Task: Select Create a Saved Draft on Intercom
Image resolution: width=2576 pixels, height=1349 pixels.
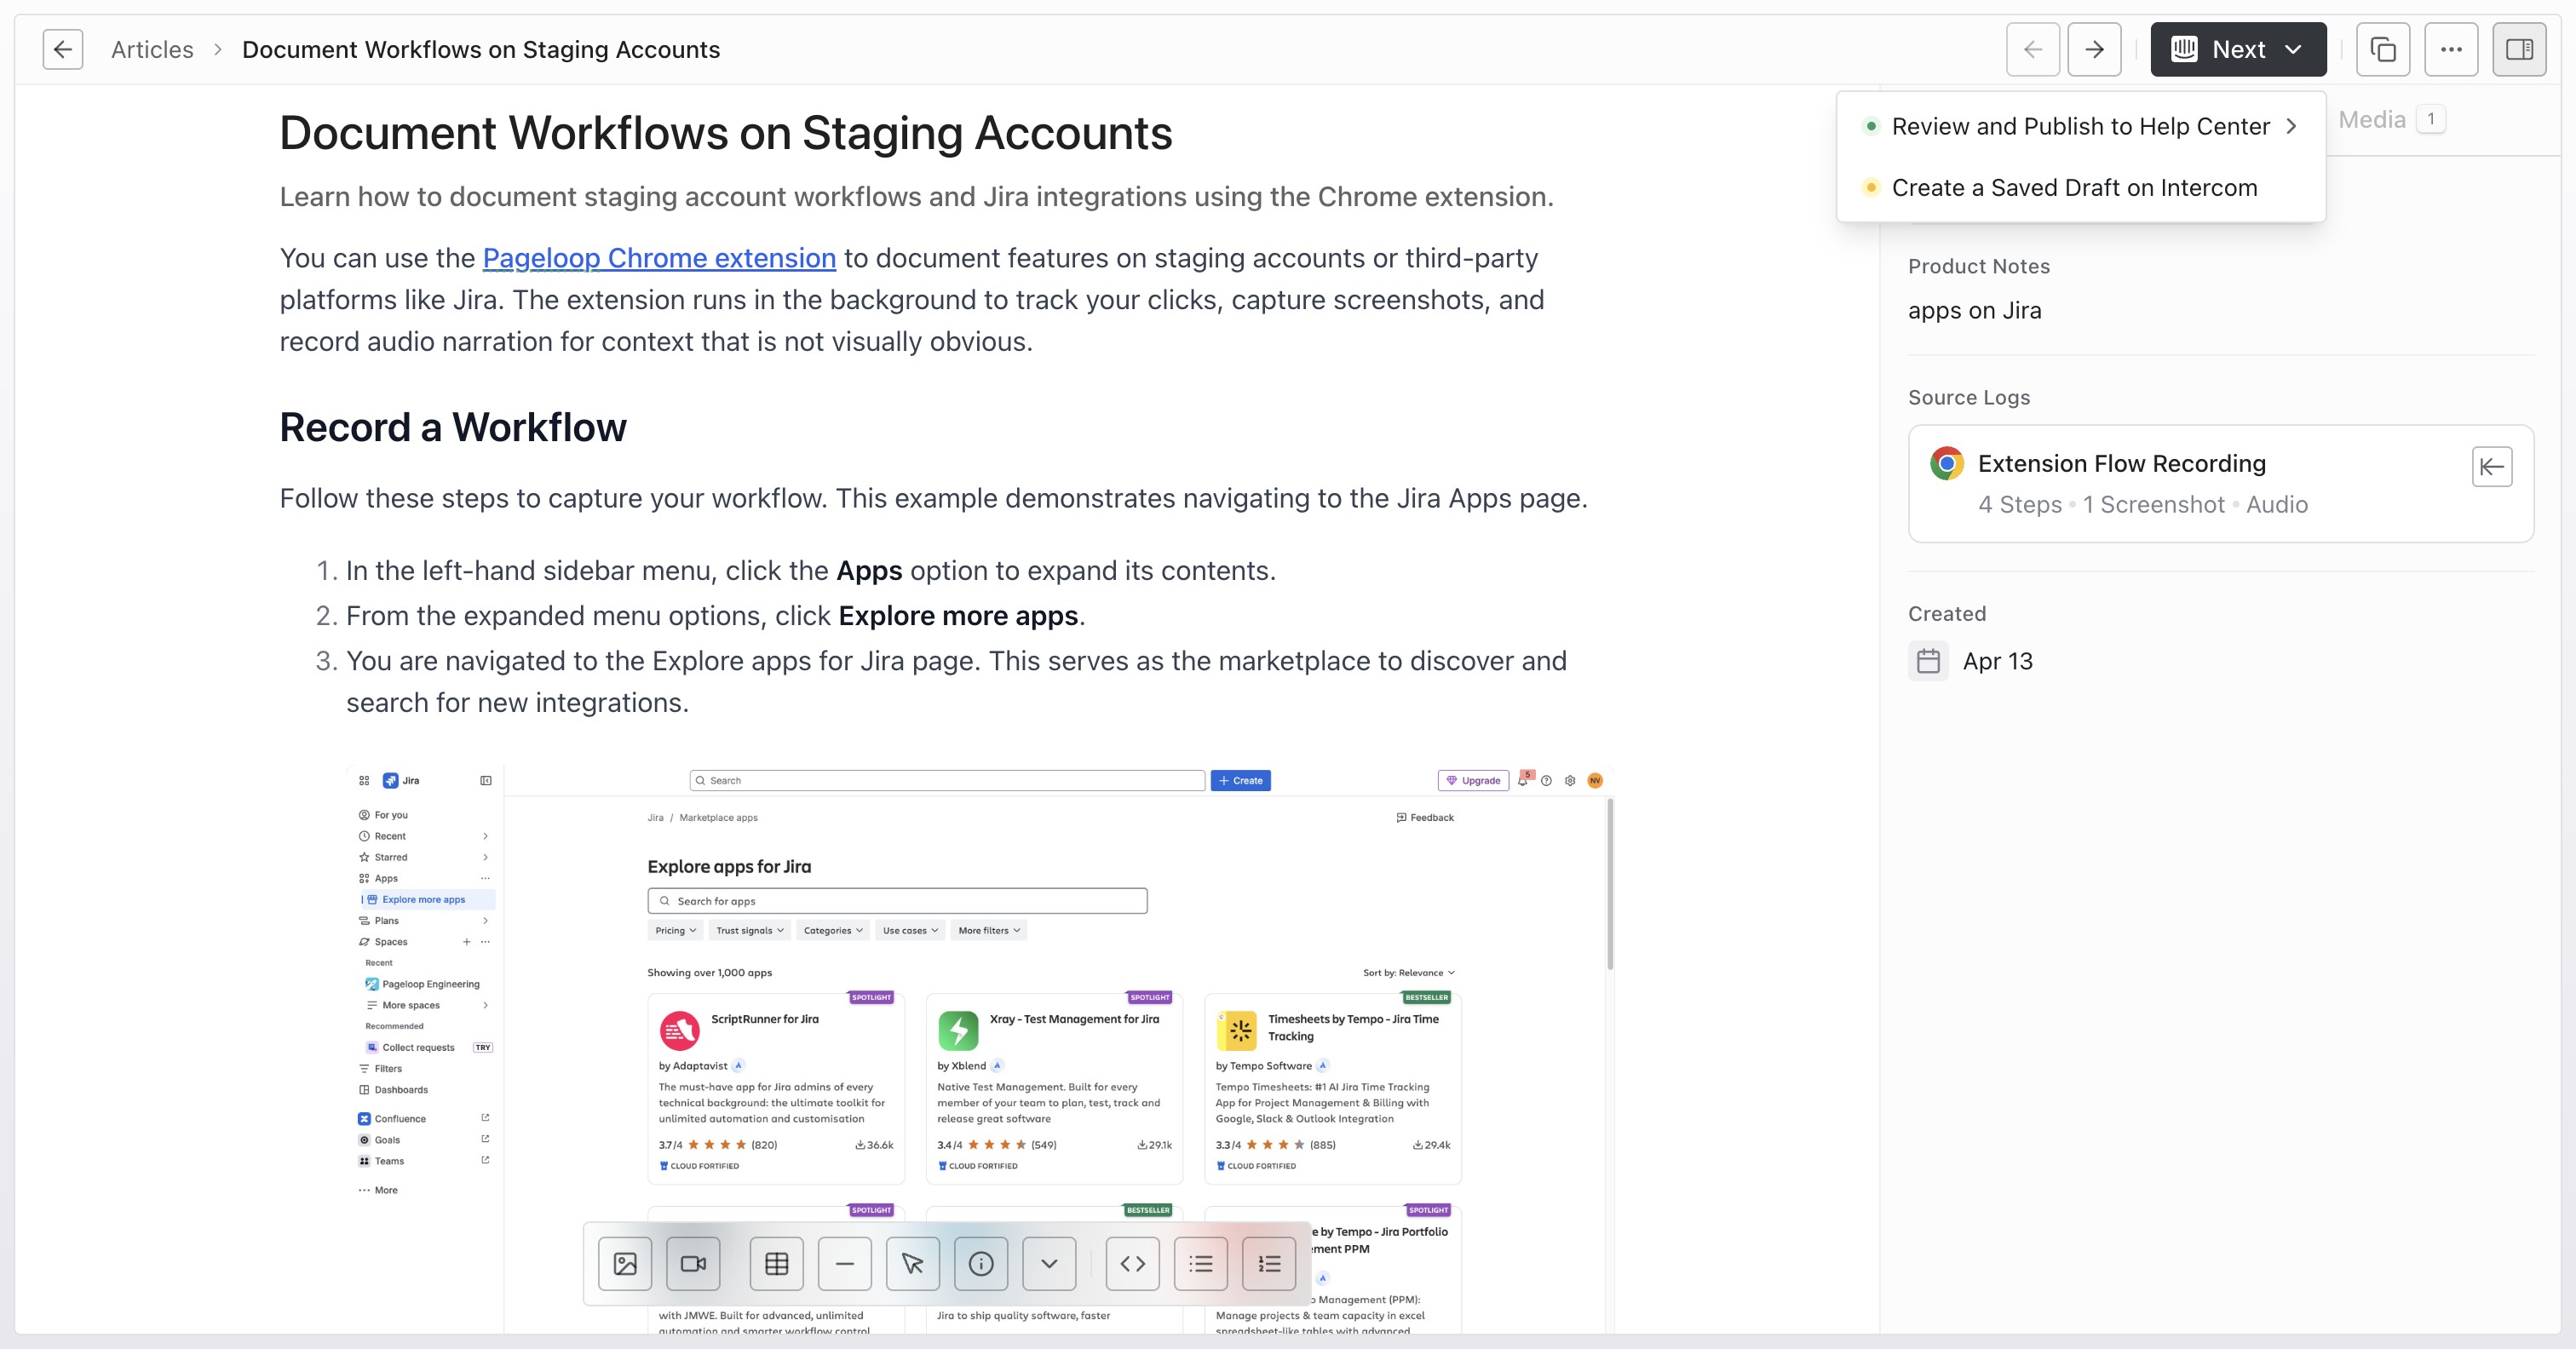Action: coord(2074,188)
